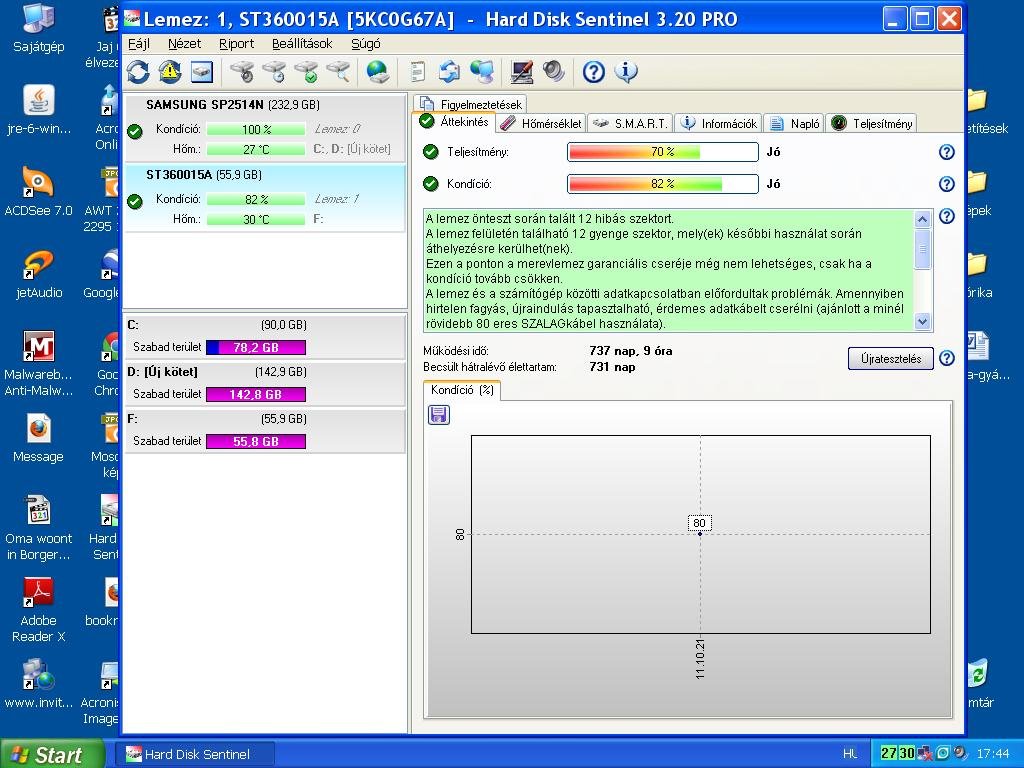Click the HU language indicator in tray
Screen dimensions: 1024x768
tap(850, 754)
